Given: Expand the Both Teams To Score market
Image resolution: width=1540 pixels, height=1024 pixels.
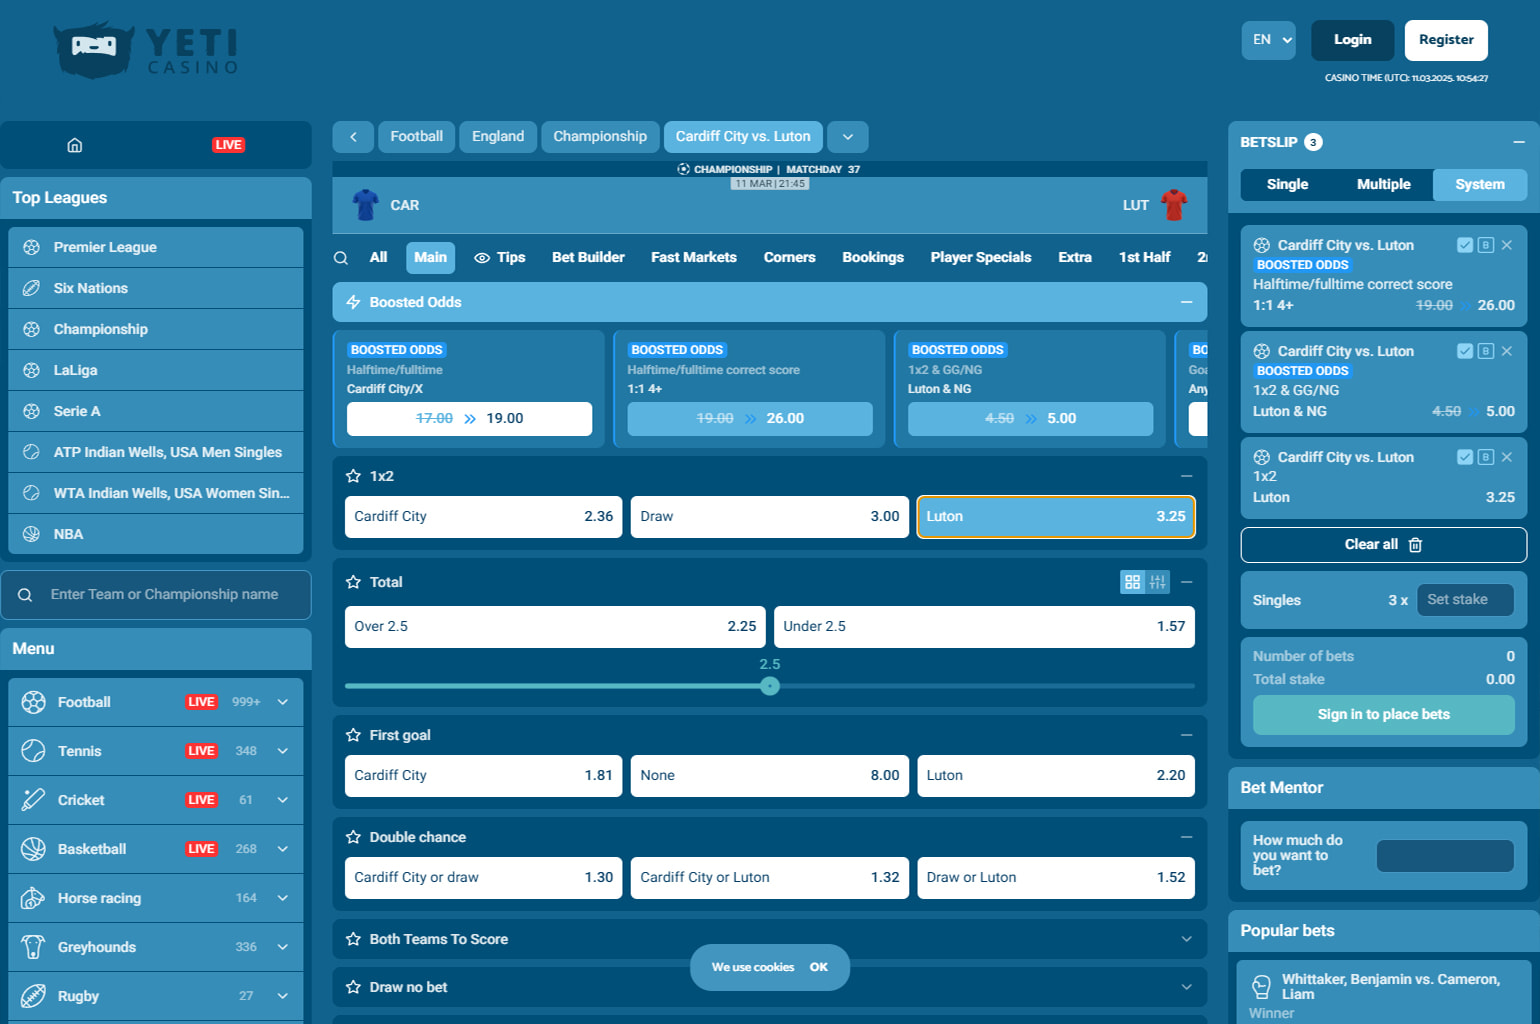Looking at the screenshot, I should click(x=1187, y=939).
